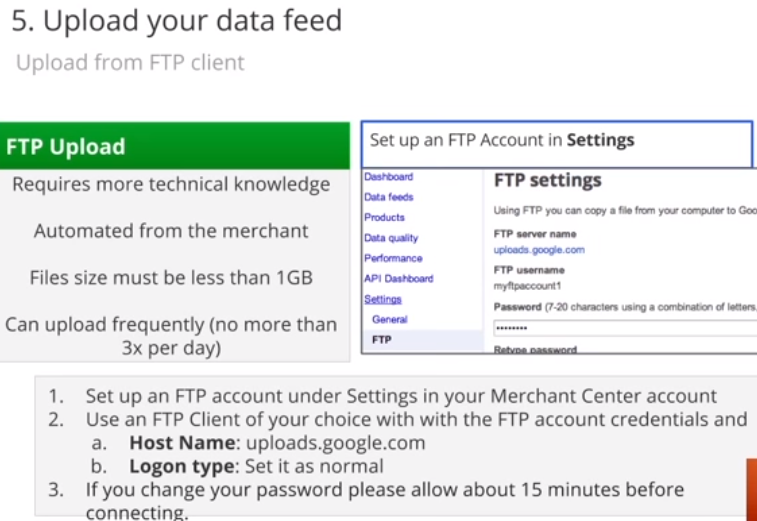Select General under Settings

tap(390, 320)
